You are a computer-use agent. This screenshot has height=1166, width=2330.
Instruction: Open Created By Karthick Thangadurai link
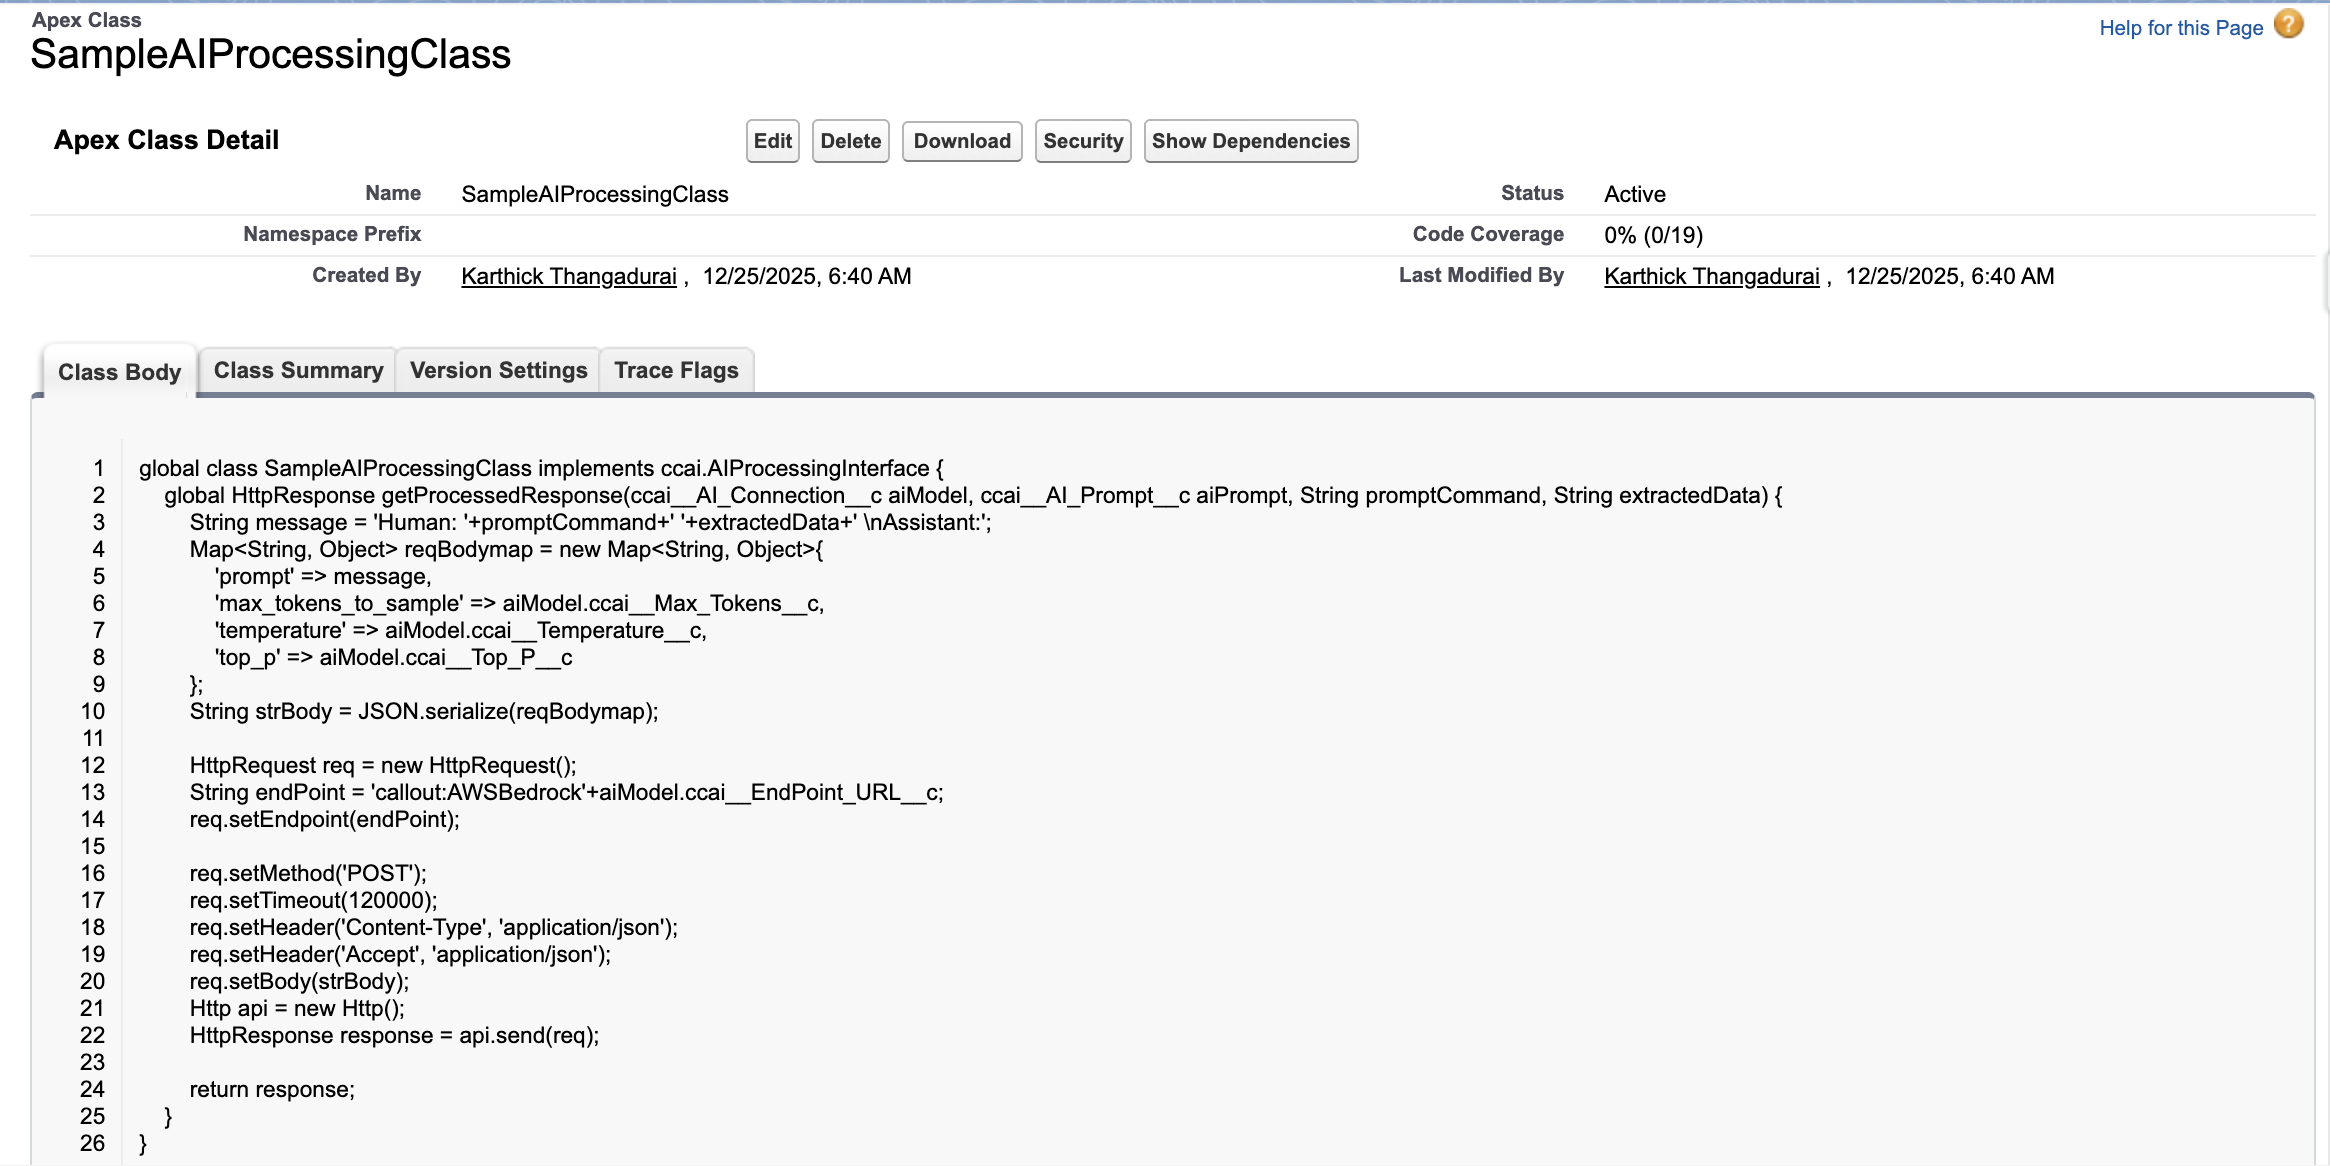(568, 277)
